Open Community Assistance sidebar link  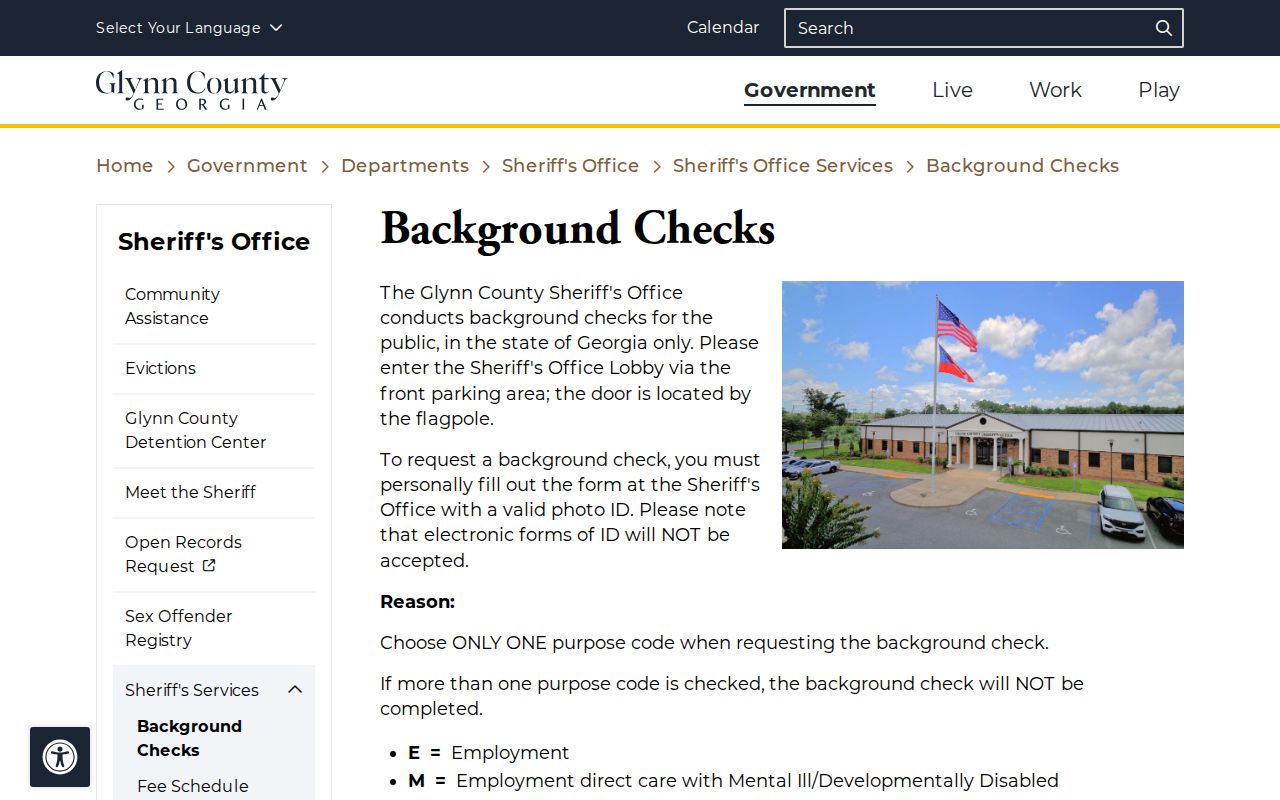[214, 306]
